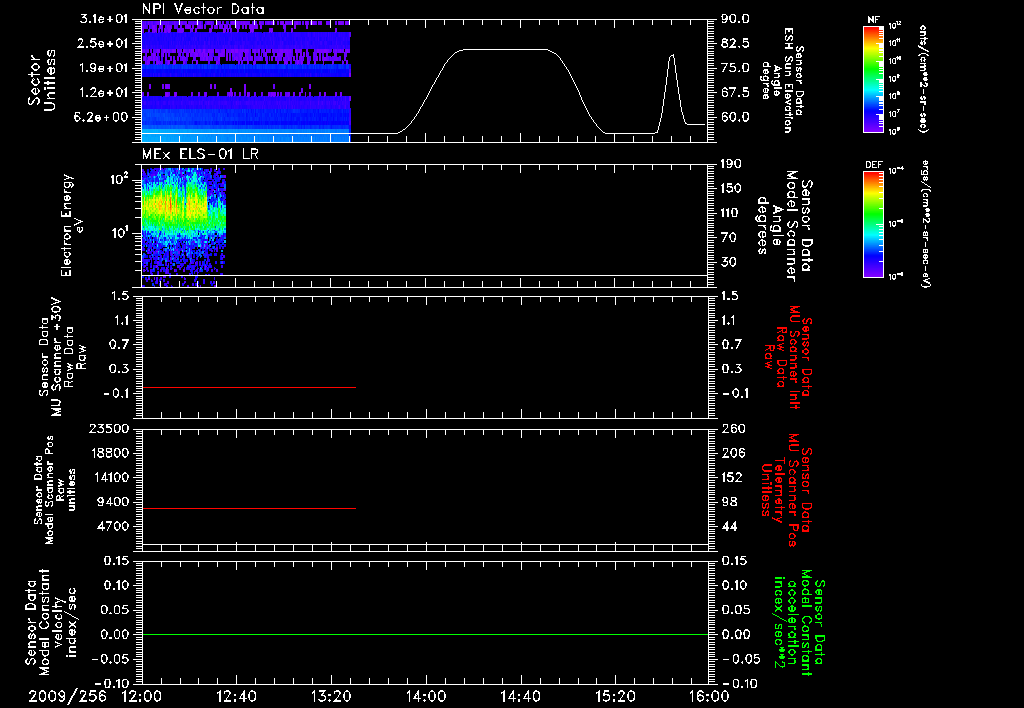Click the 23500 scanner position tick value
The height and width of the screenshot is (708, 1024).
point(109,428)
